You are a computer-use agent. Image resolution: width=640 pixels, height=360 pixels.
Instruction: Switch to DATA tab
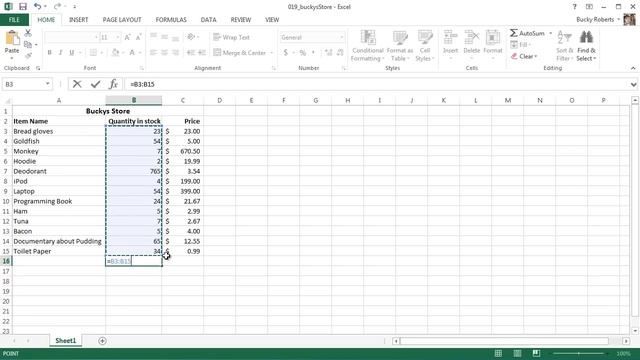pyautogui.click(x=208, y=20)
